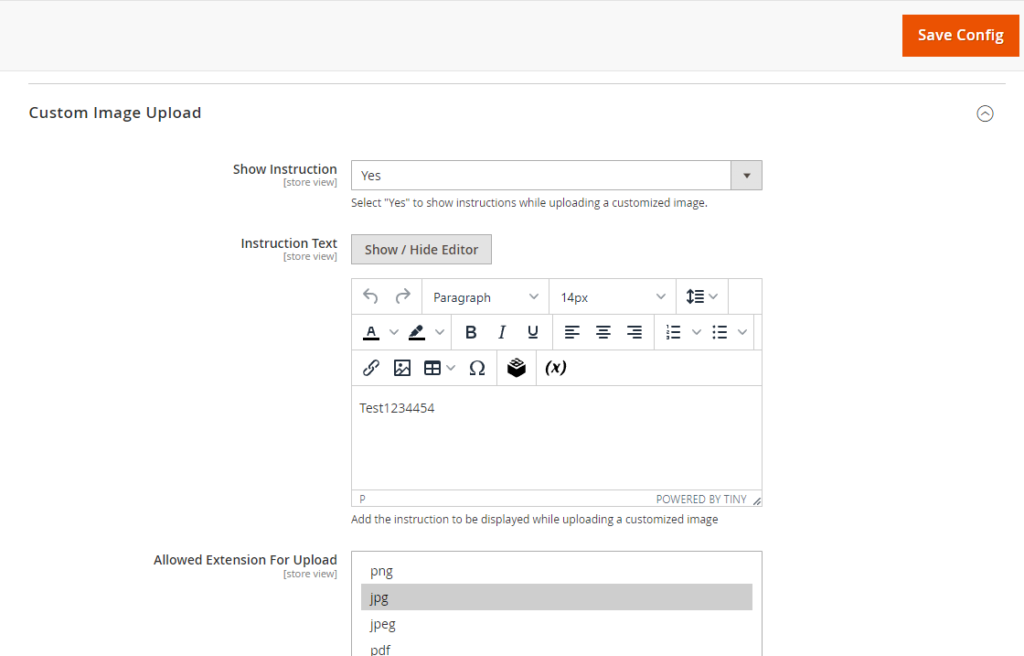Click the Show / Hide Editor button
The image size is (1024, 656).
click(x=420, y=249)
